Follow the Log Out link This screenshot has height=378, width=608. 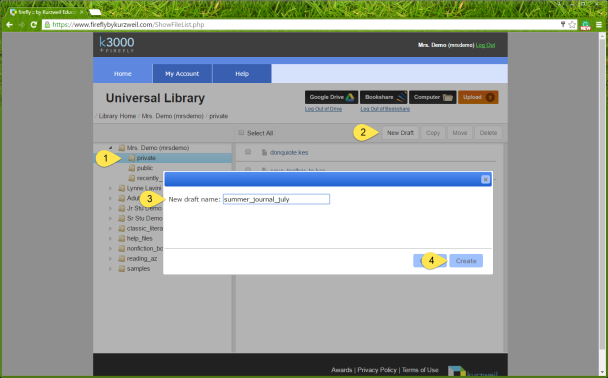485,45
